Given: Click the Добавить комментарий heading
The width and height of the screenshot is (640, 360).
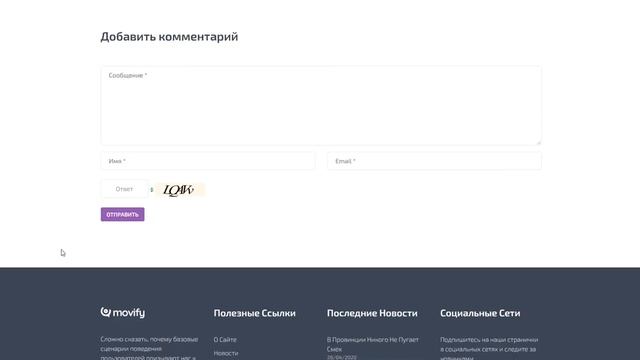Looking at the screenshot, I should (x=169, y=36).
